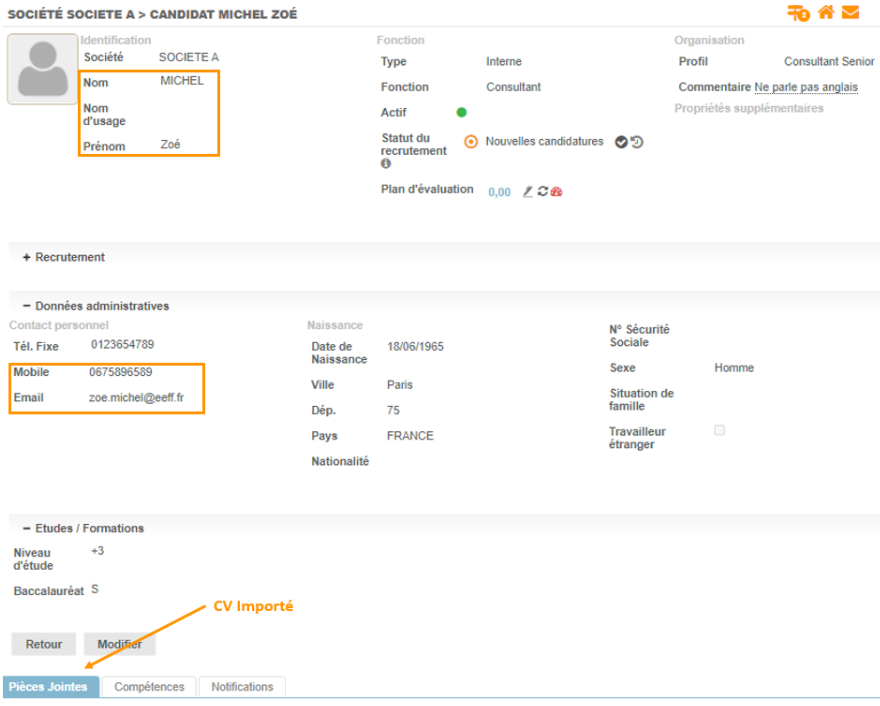Click the green Actif status indicator

click(x=462, y=113)
